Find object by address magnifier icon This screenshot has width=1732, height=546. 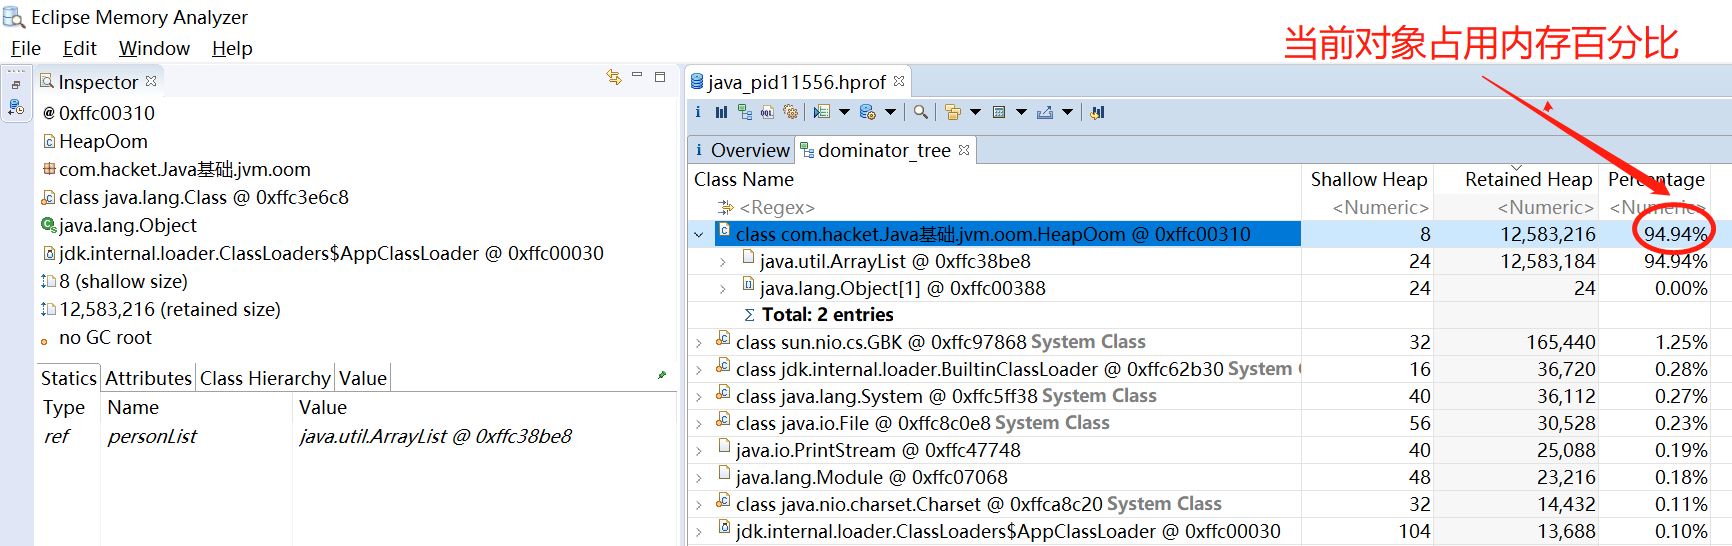(920, 112)
